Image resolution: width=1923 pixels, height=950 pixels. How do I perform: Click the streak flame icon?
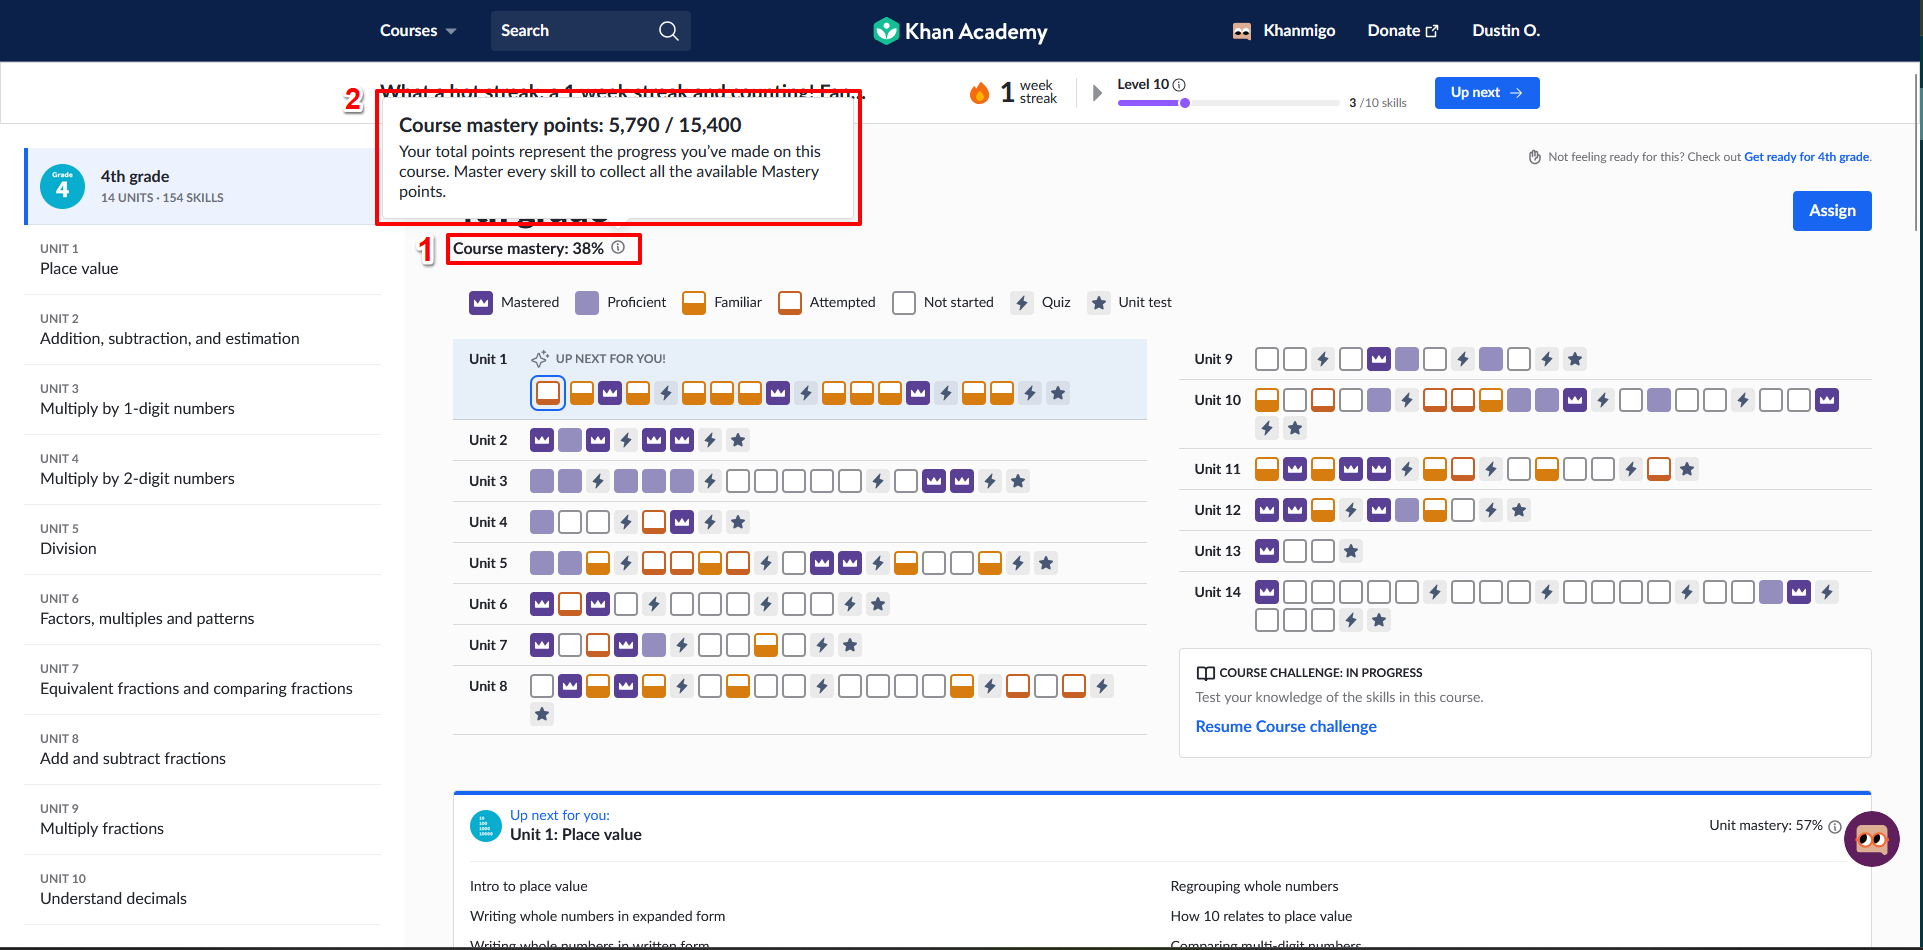[x=979, y=92]
